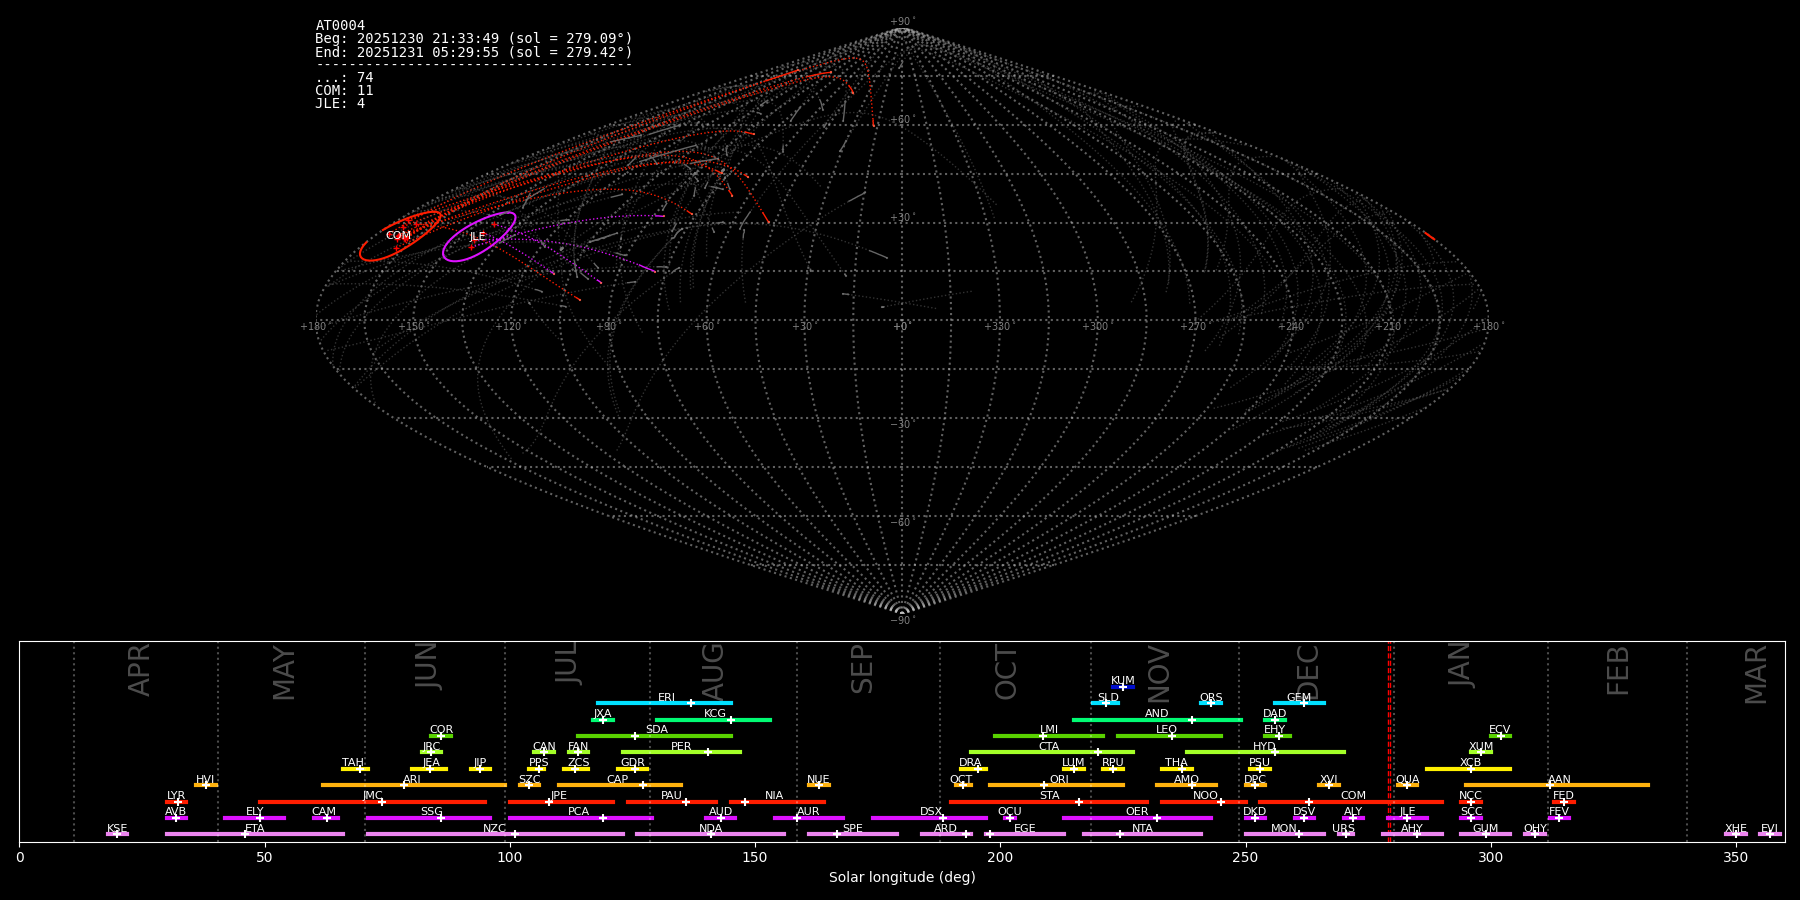
Task: Select the JAN month label
Action: (x=1460, y=665)
